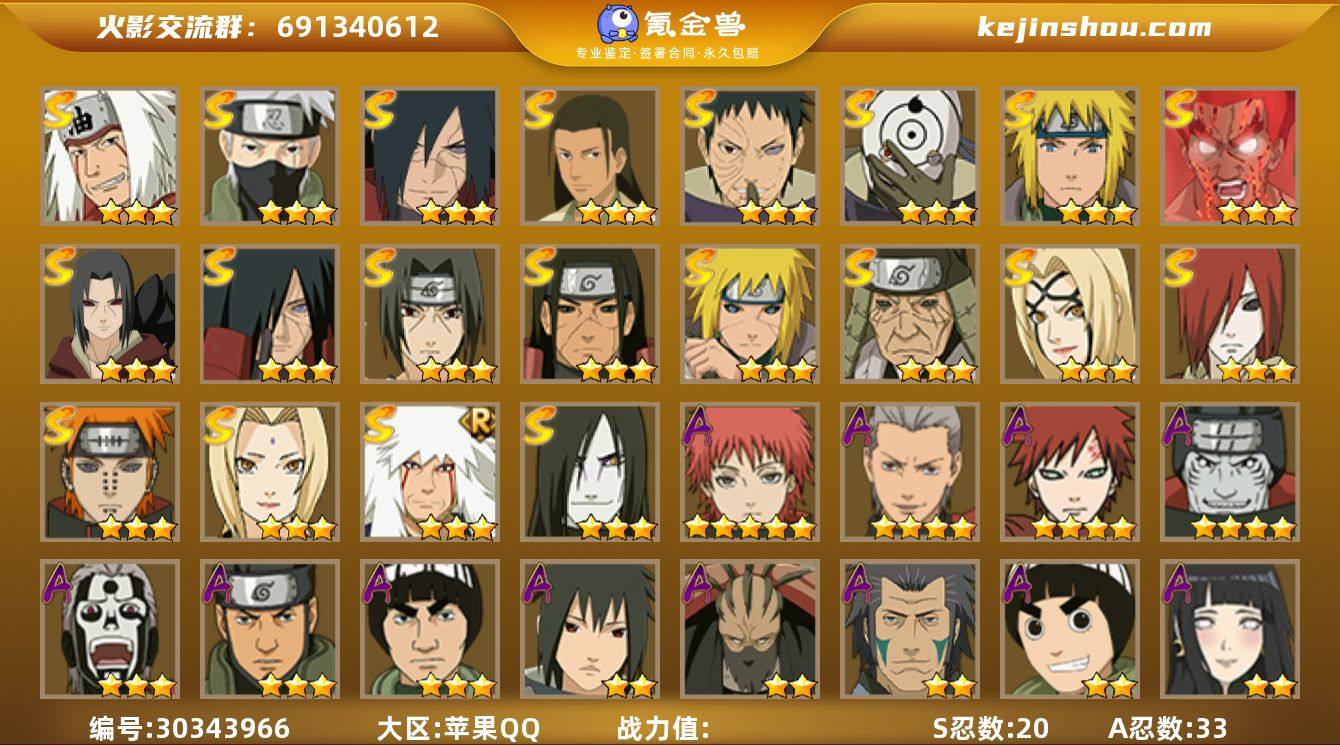The width and height of the screenshot is (1340, 745).
Task: Click the kejinshou.com website text
Action: [1094, 27]
